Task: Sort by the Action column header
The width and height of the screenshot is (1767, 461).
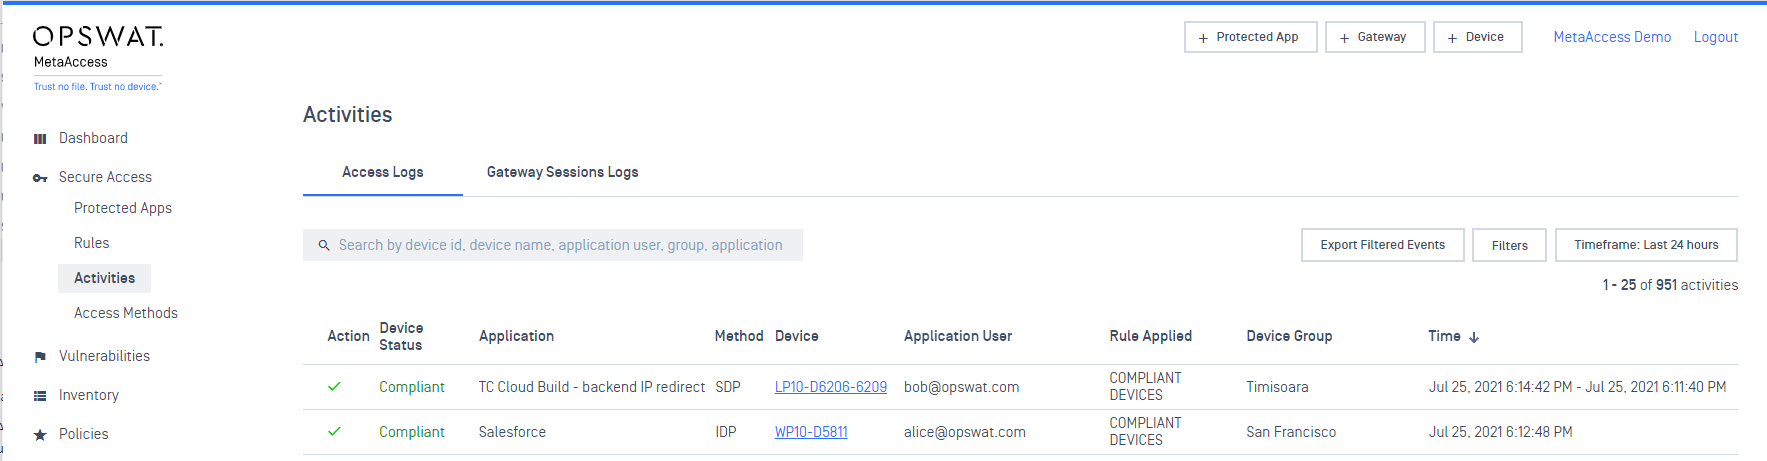Action: pos(349,336)
